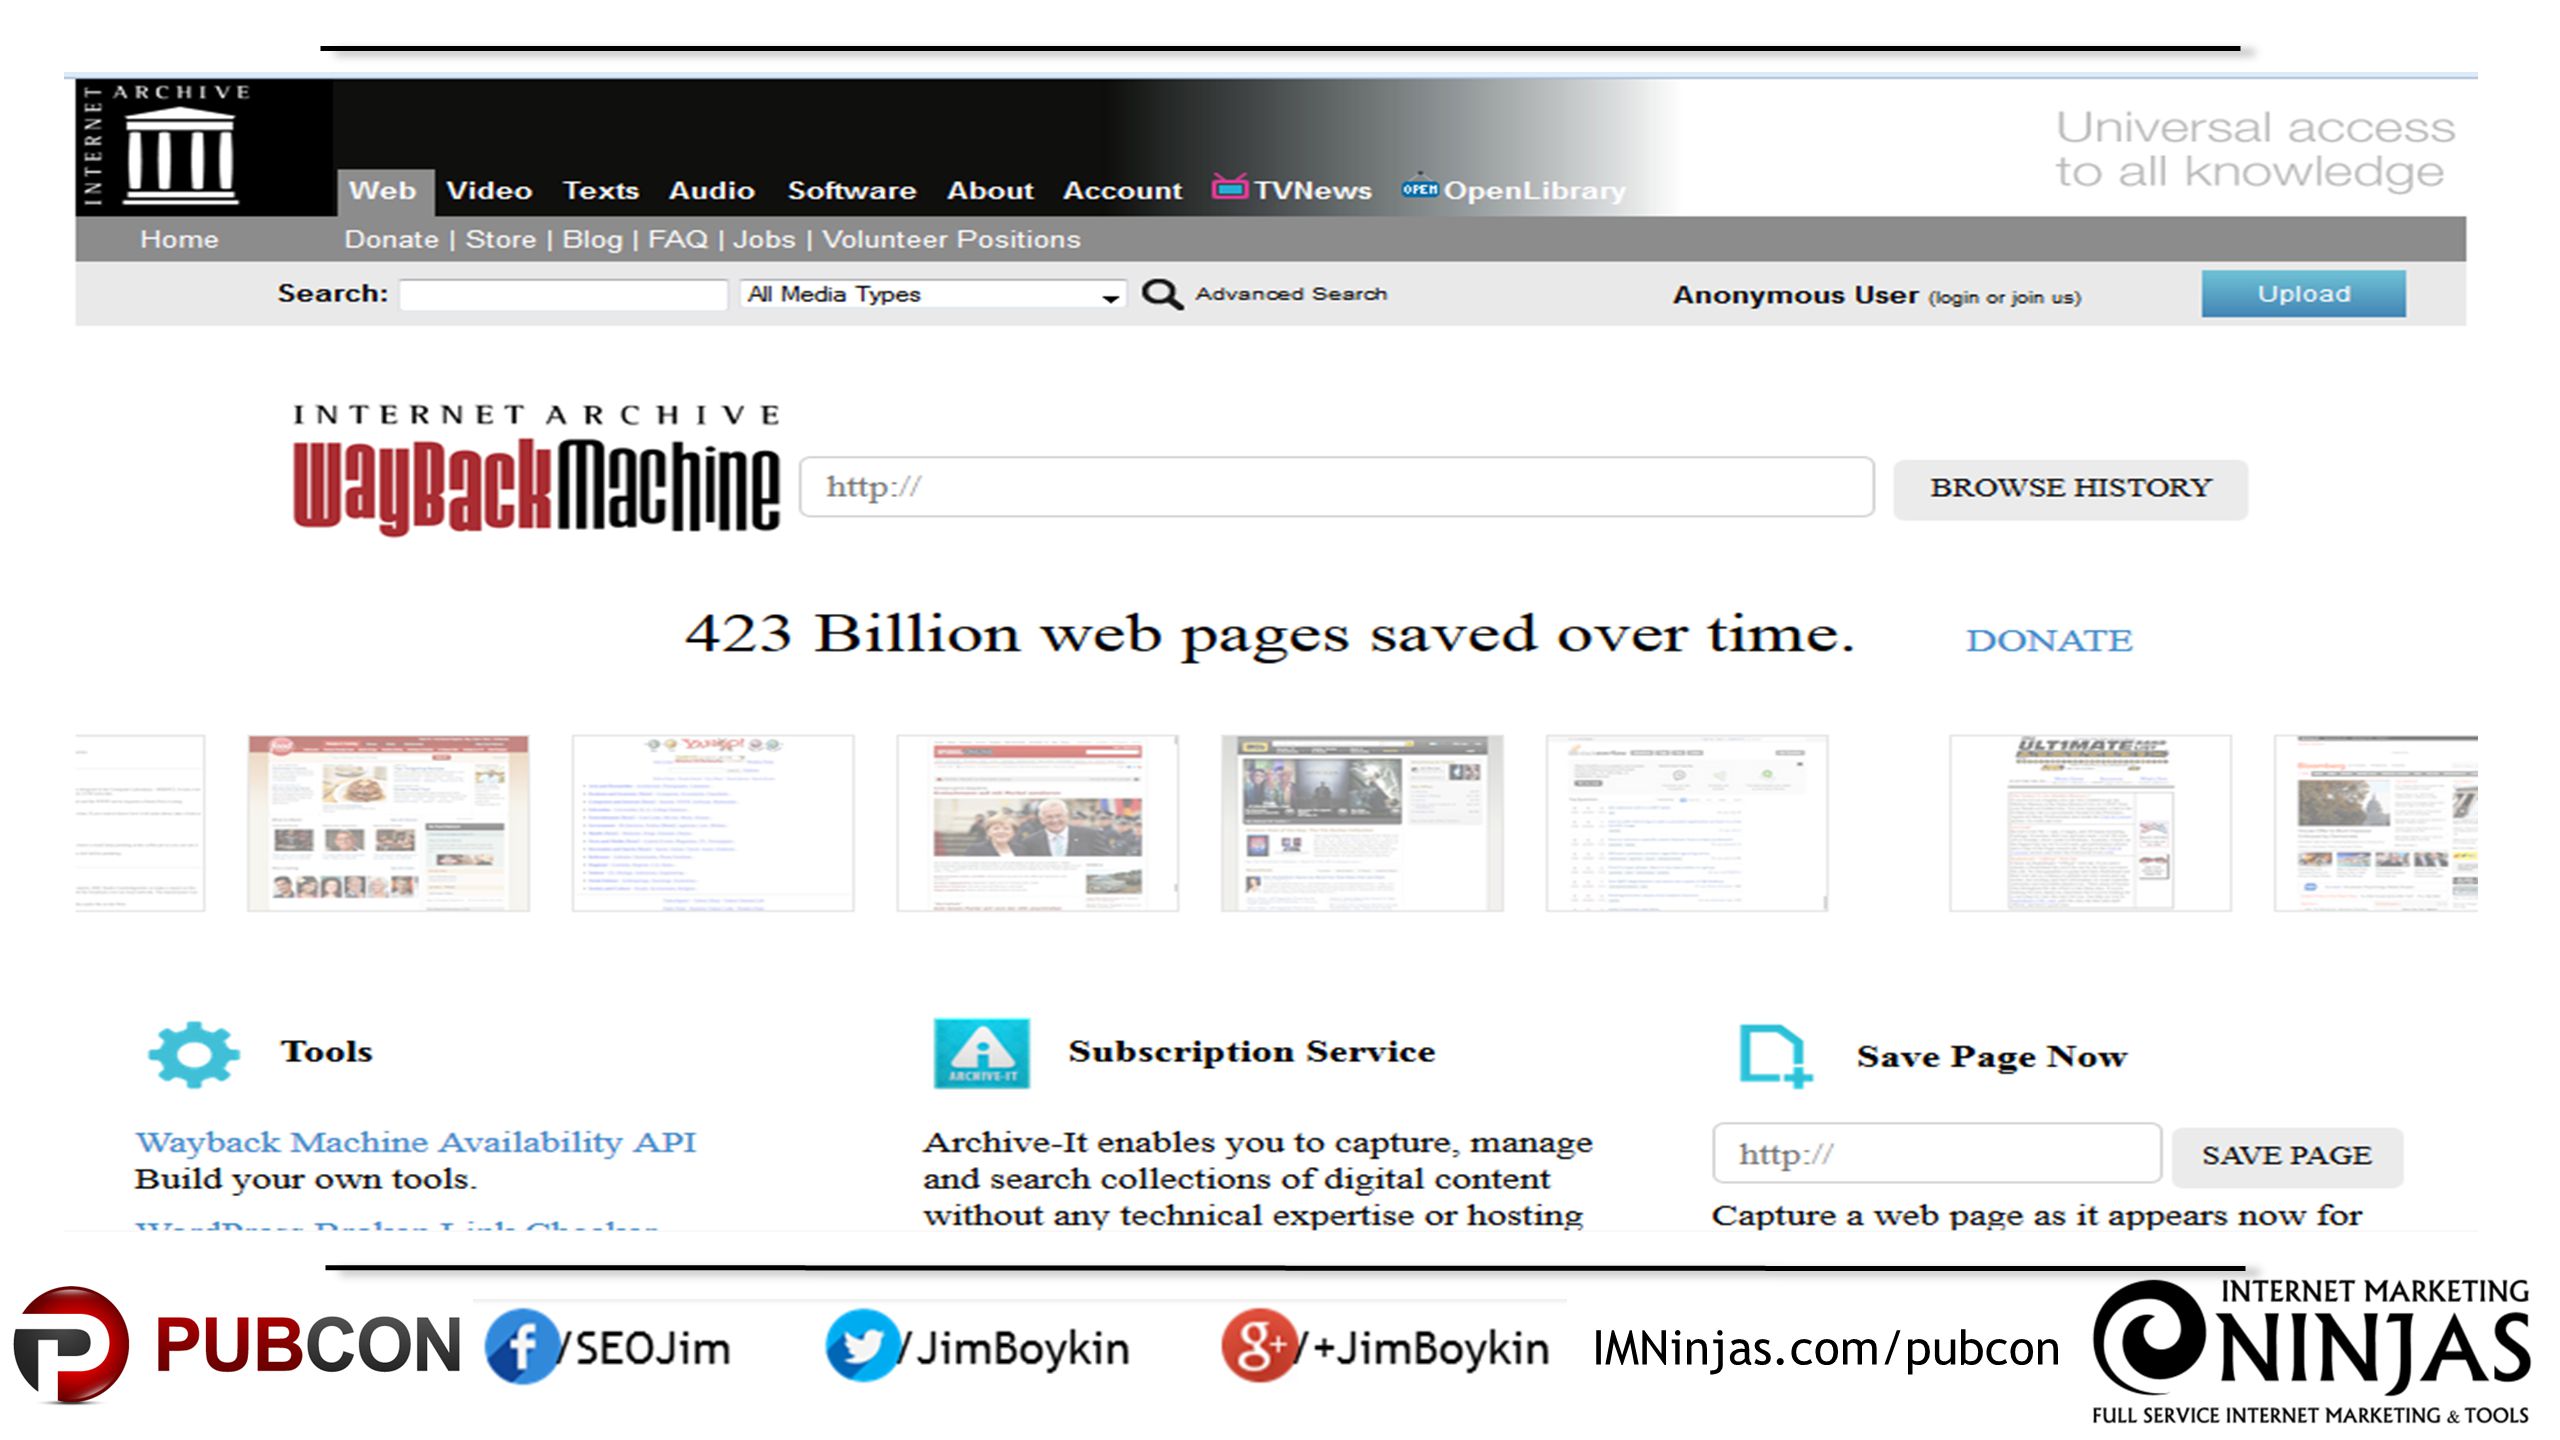Screen dimensions: 2560x1440
Task: Click the blue Upload button
Action: 2303,294
